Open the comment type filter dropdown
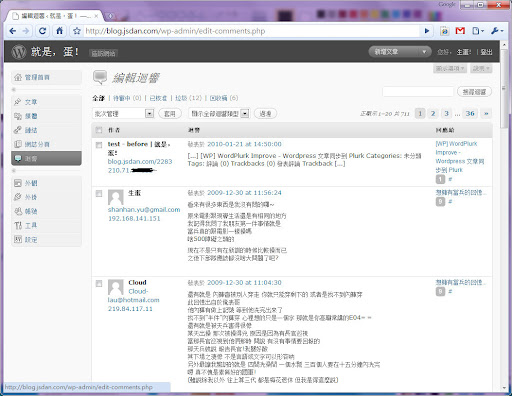Image resolution: width=512 pixels, height=396 pixels. [x=219, y=114]
